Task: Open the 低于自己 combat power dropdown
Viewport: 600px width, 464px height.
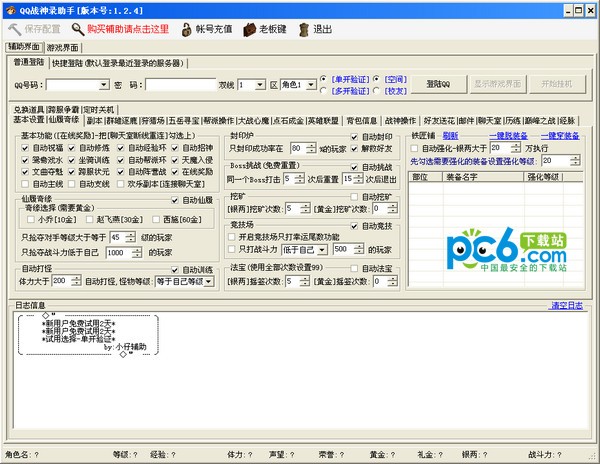Action: pos(323,250)
